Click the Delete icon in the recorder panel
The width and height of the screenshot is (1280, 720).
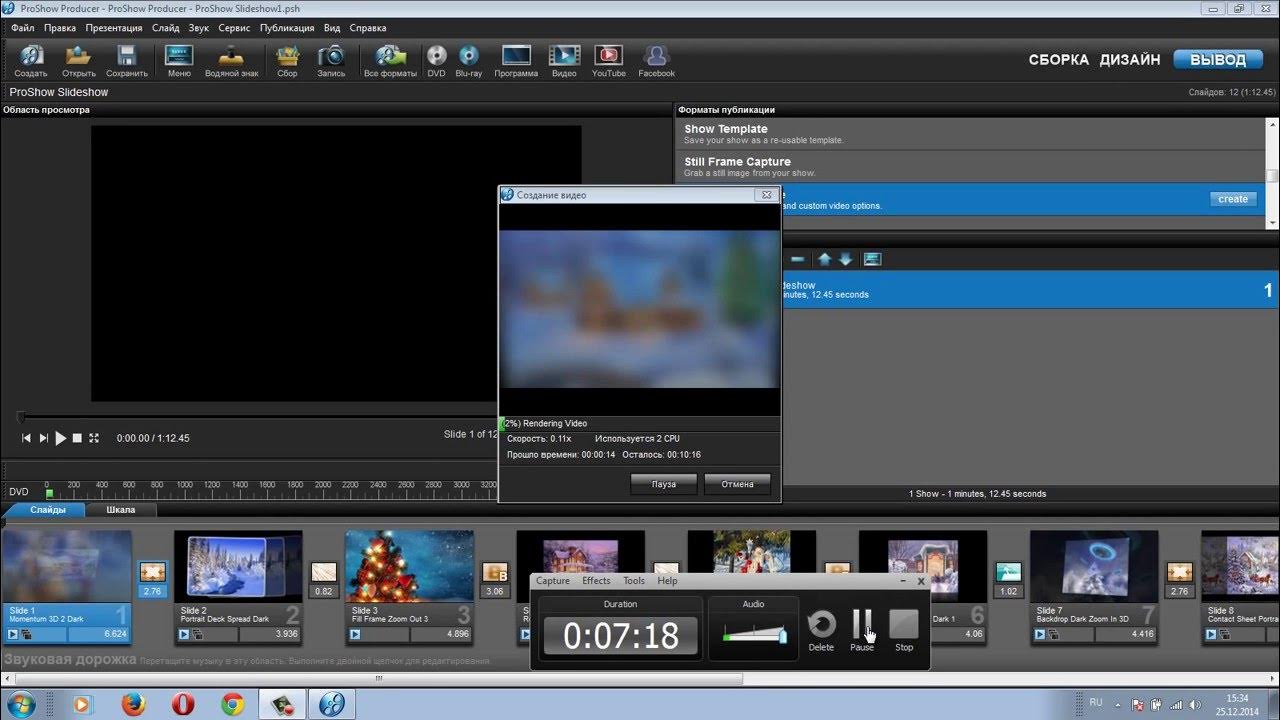click(x=821, y=630)
